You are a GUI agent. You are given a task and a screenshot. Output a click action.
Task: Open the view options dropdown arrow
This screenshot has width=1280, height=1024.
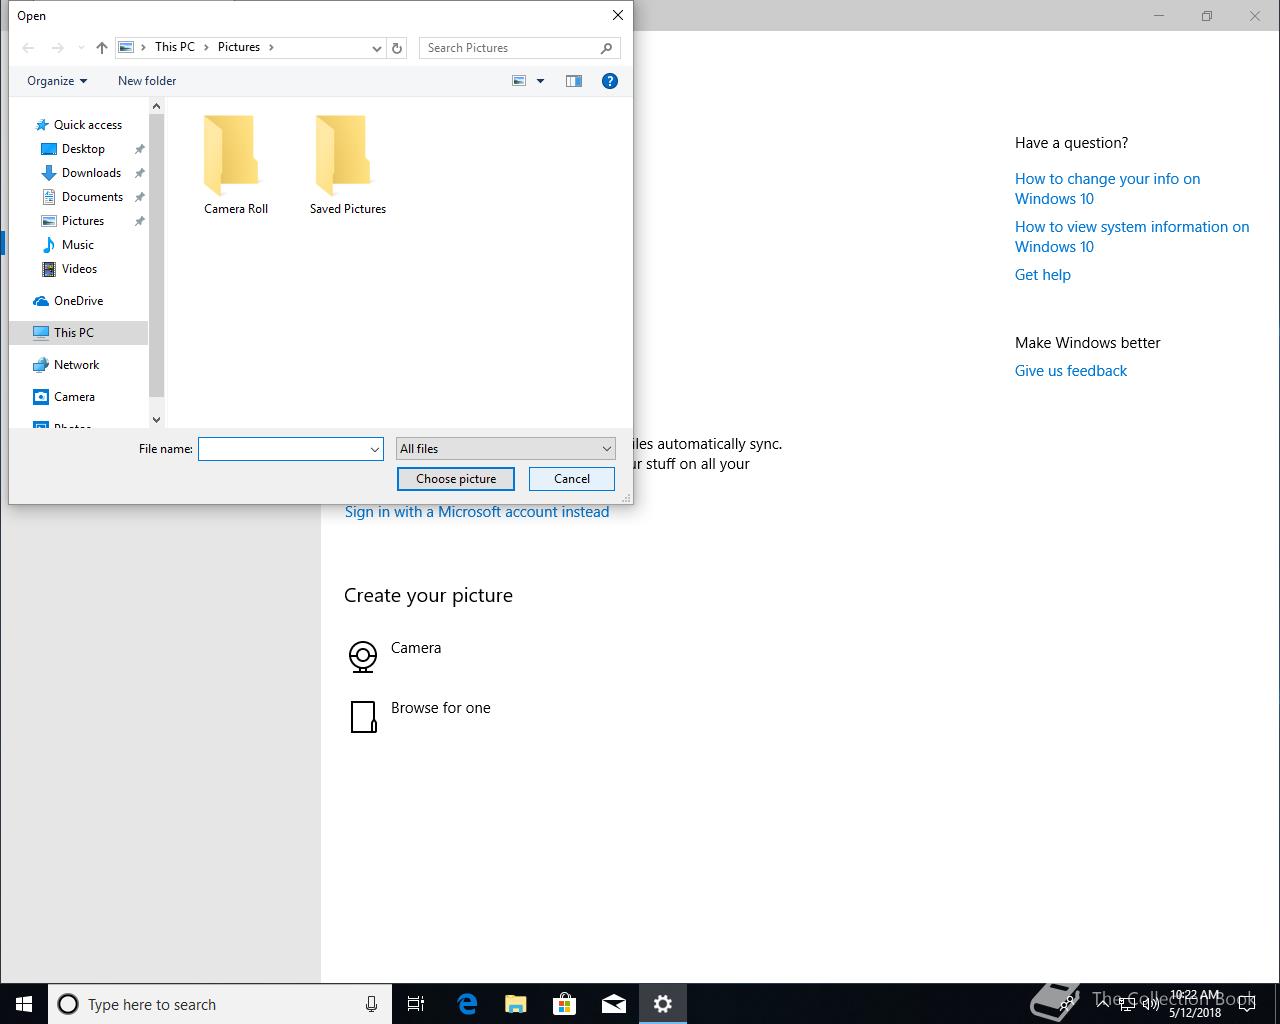coord(541,81)
